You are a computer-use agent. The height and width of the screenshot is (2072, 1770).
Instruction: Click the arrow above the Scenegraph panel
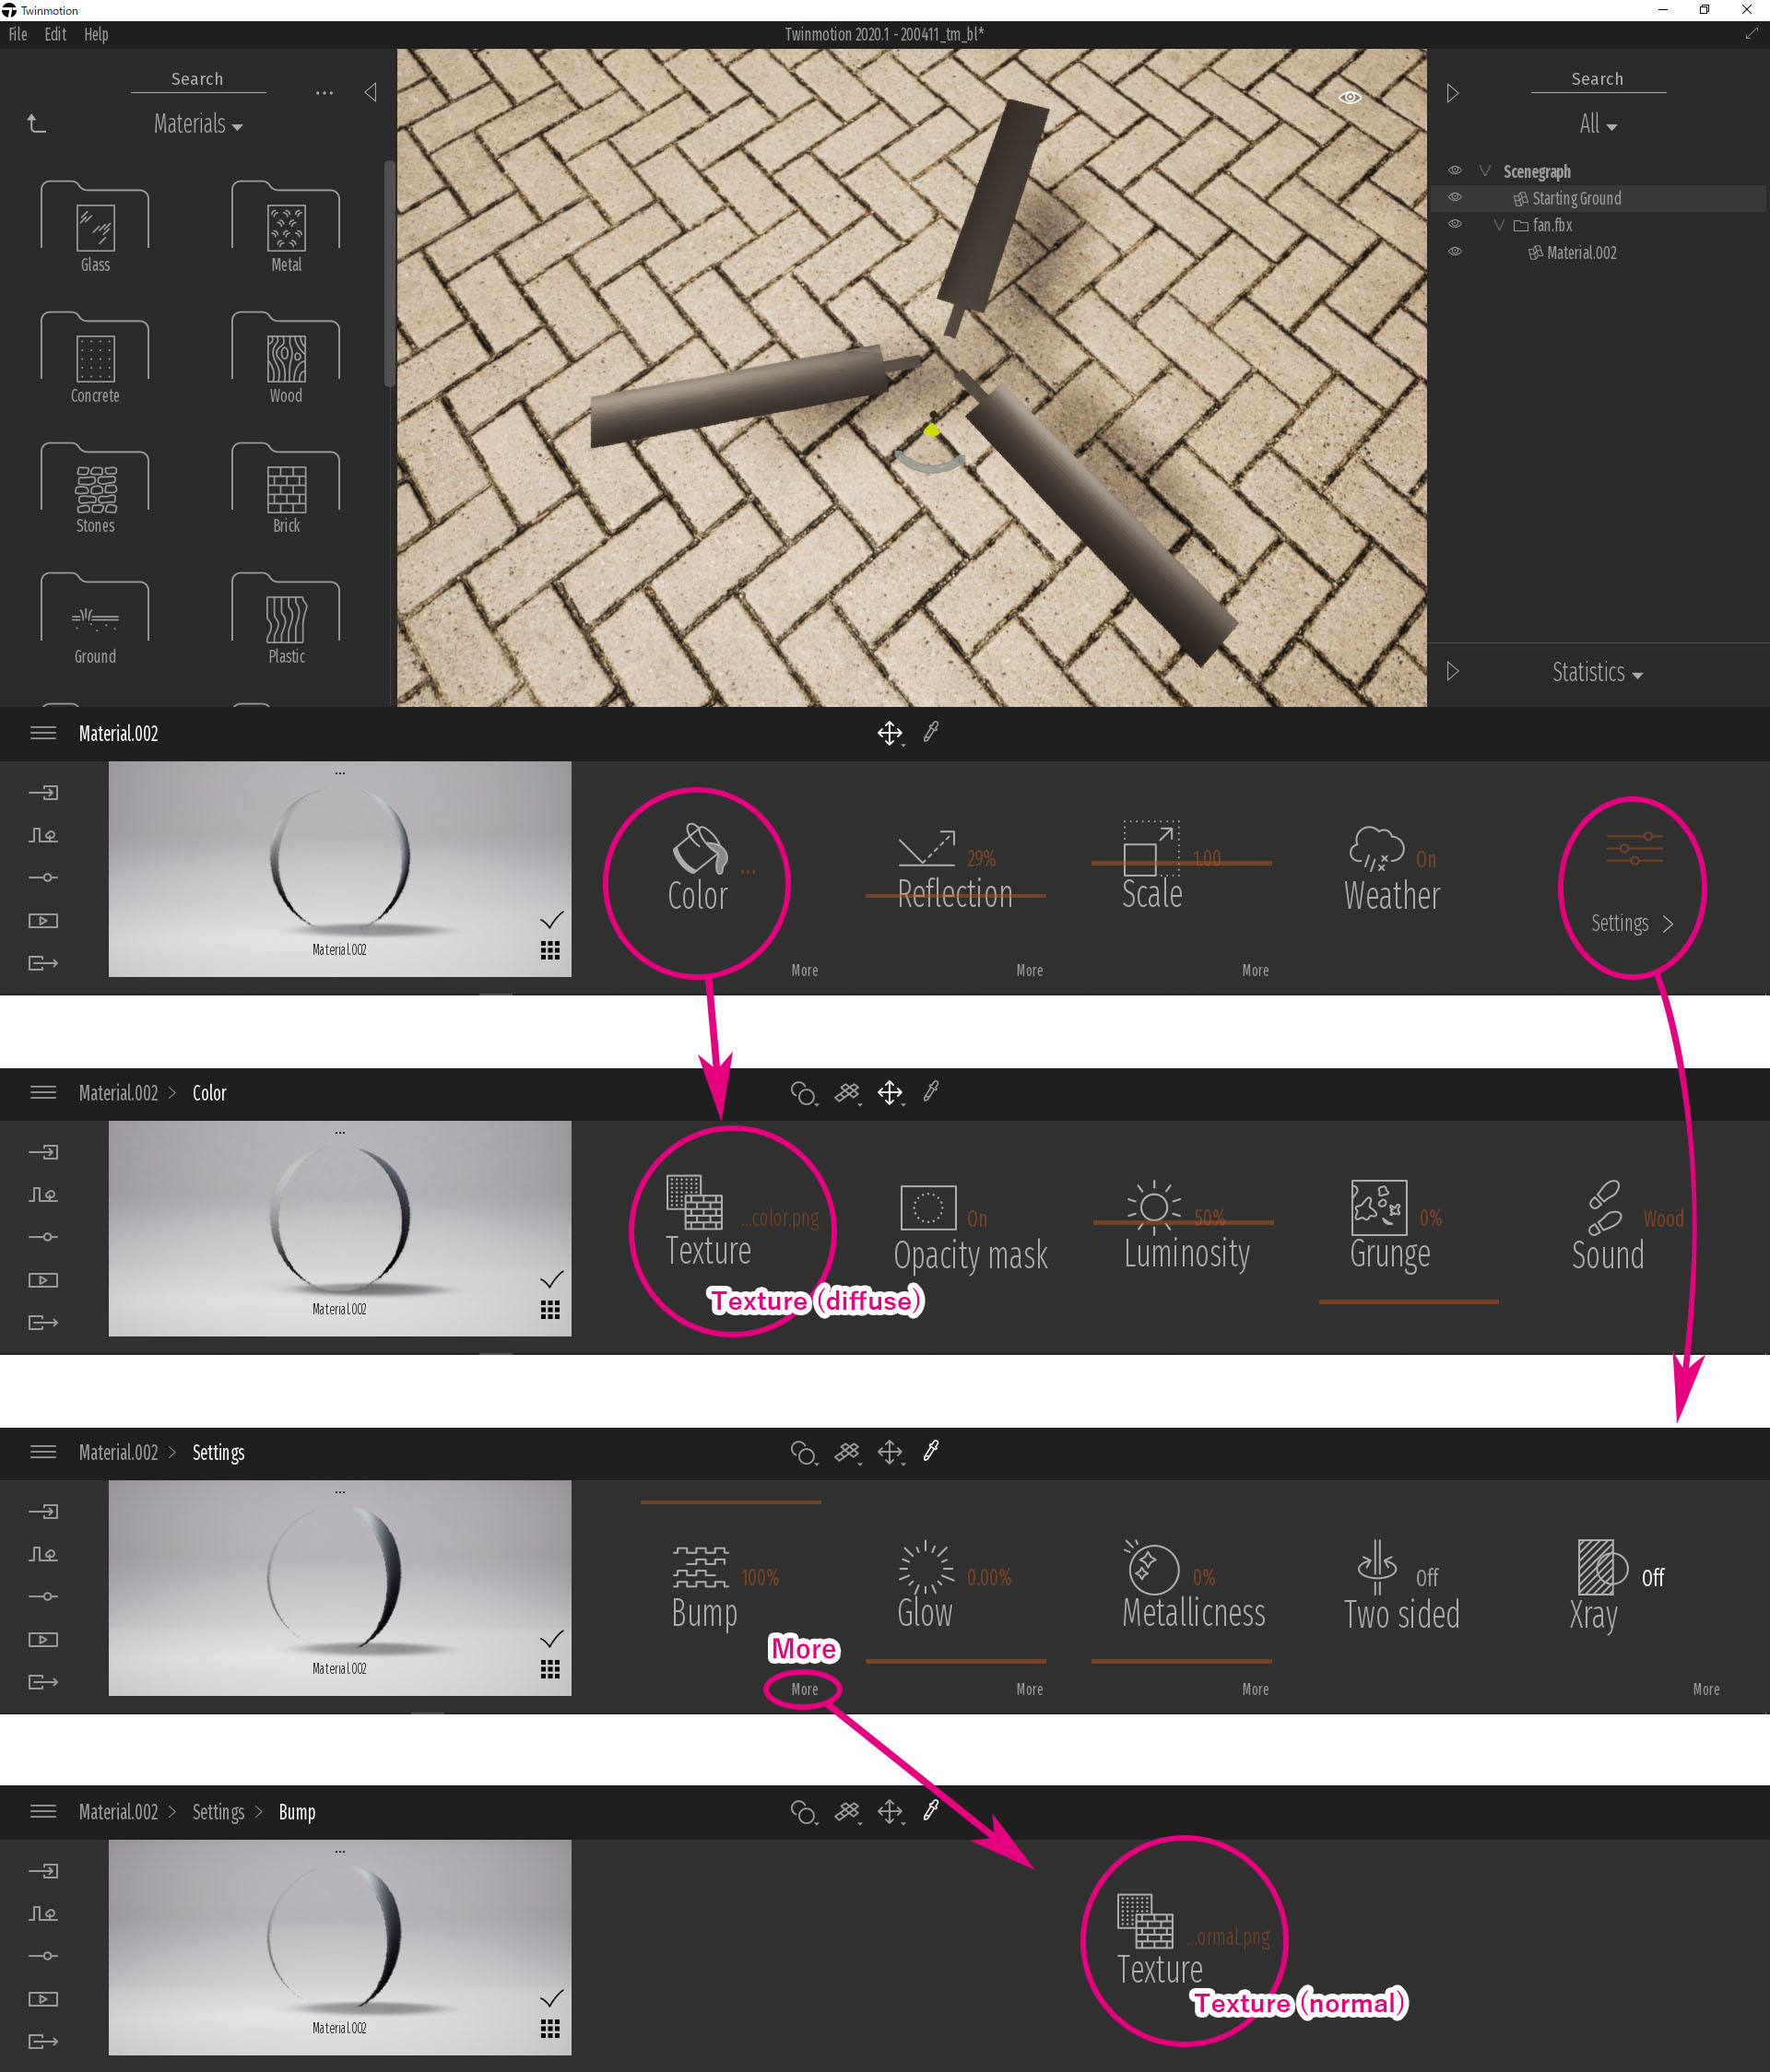click(x=1453, y=93)
